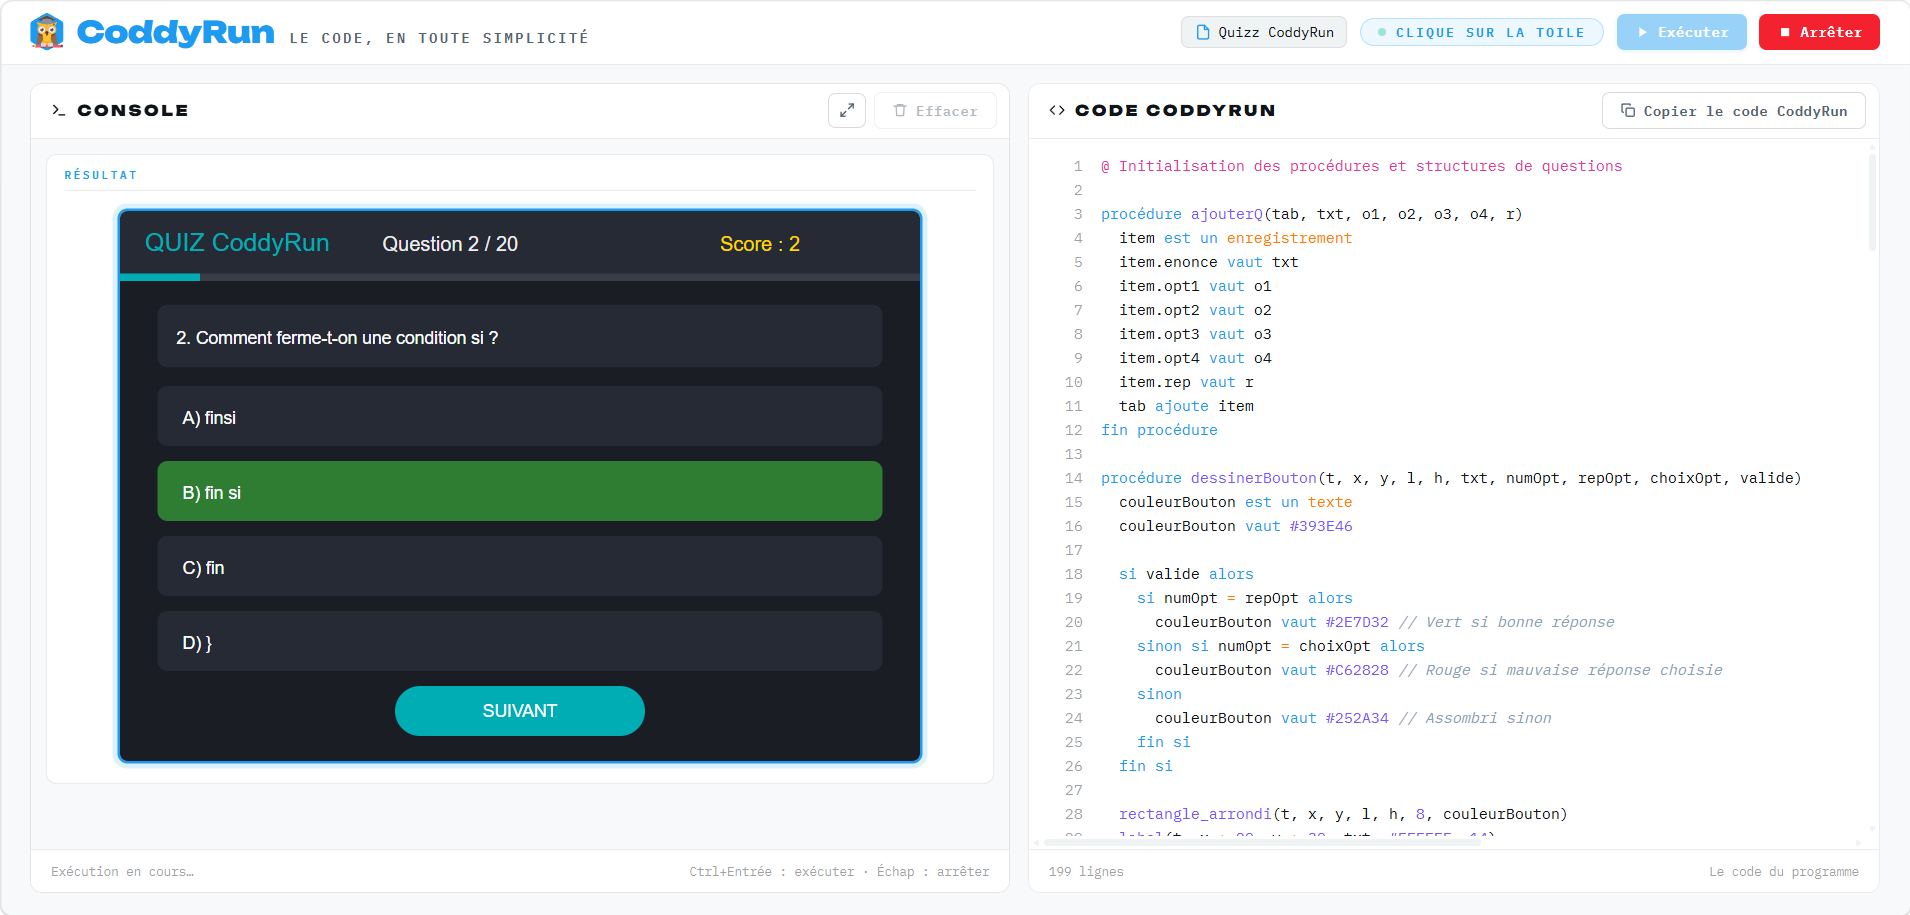Click color value #2E7D32 in code

pyautogui.click(x=1356, y=622)
